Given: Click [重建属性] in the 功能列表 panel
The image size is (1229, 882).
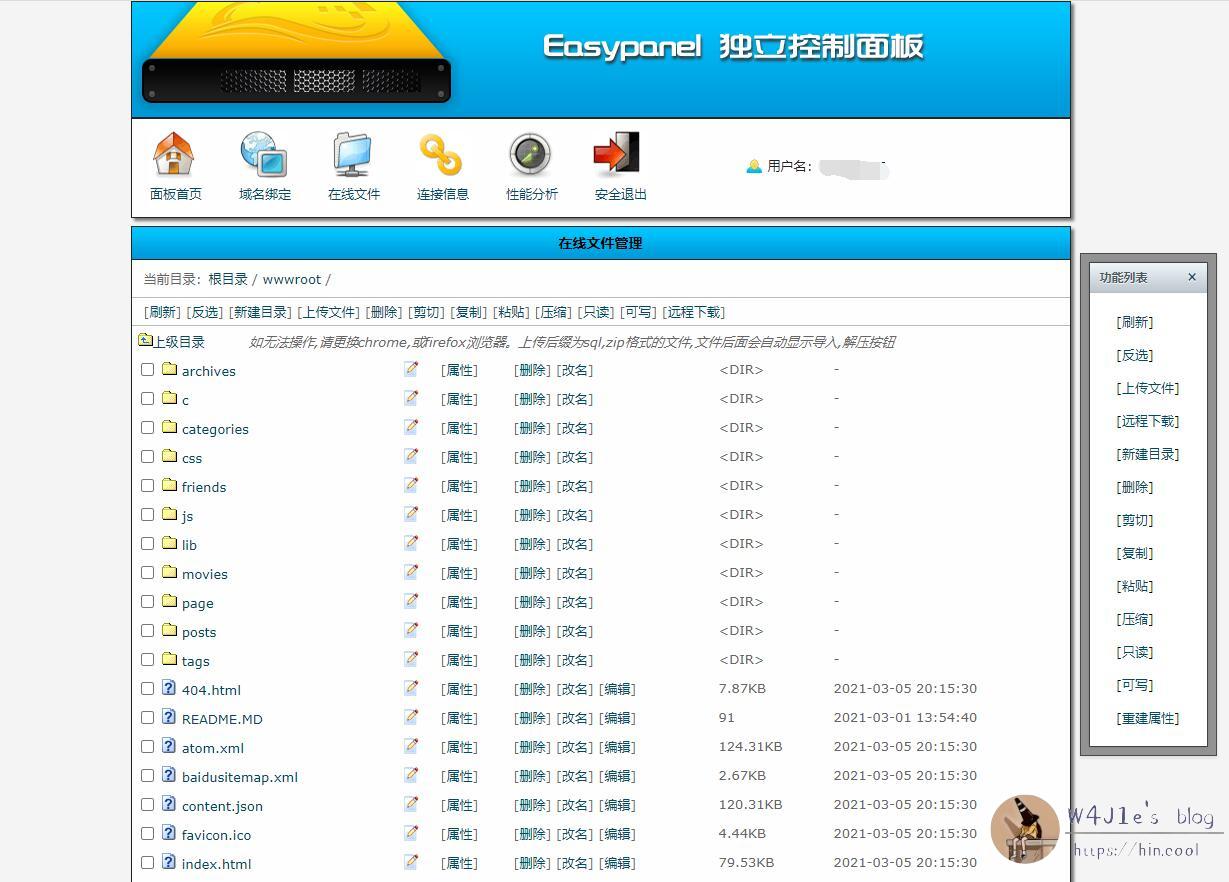Looking at the screenshot, I should click(x=1148, y=718).
